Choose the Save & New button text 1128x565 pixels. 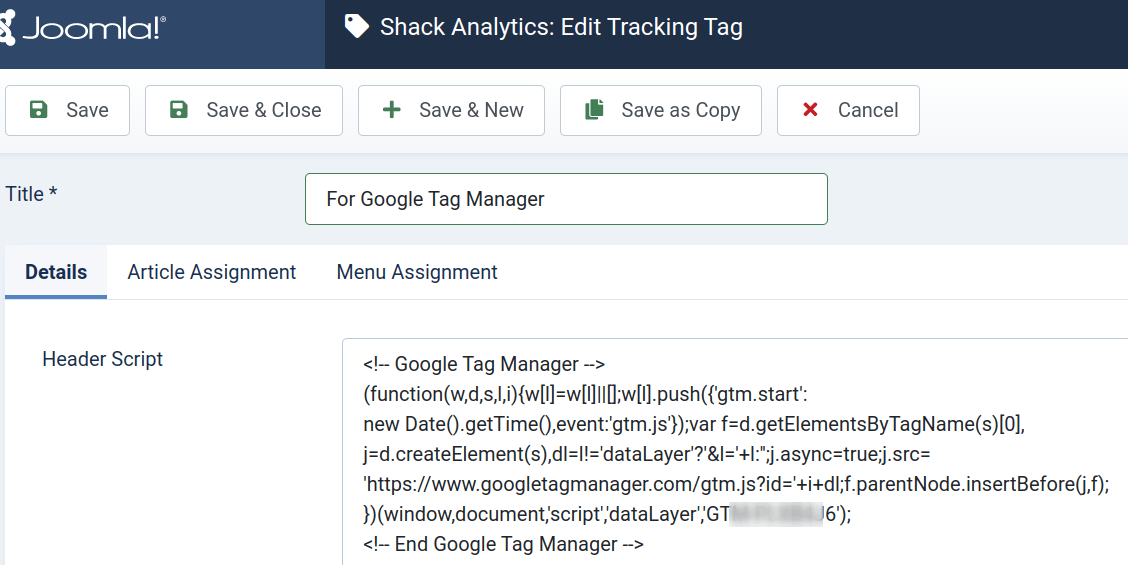click(471, 110)
